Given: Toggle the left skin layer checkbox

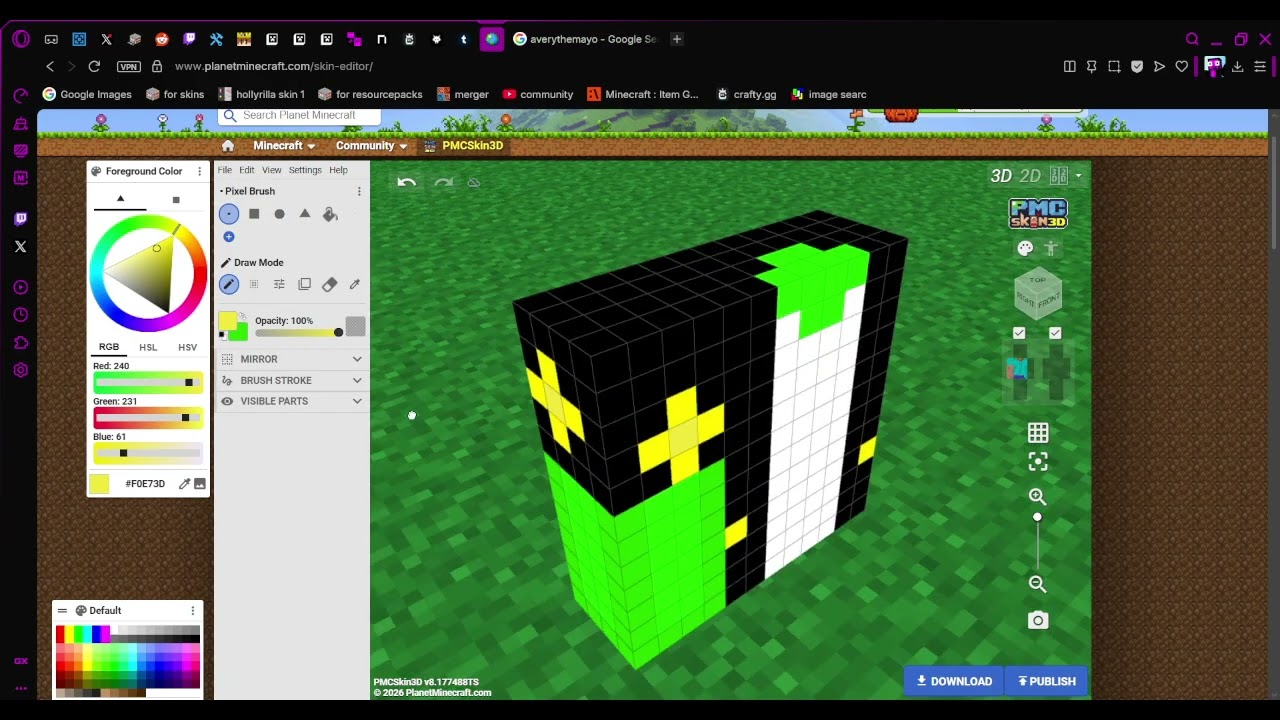Looking at the screenshot, I should 1019,333.
